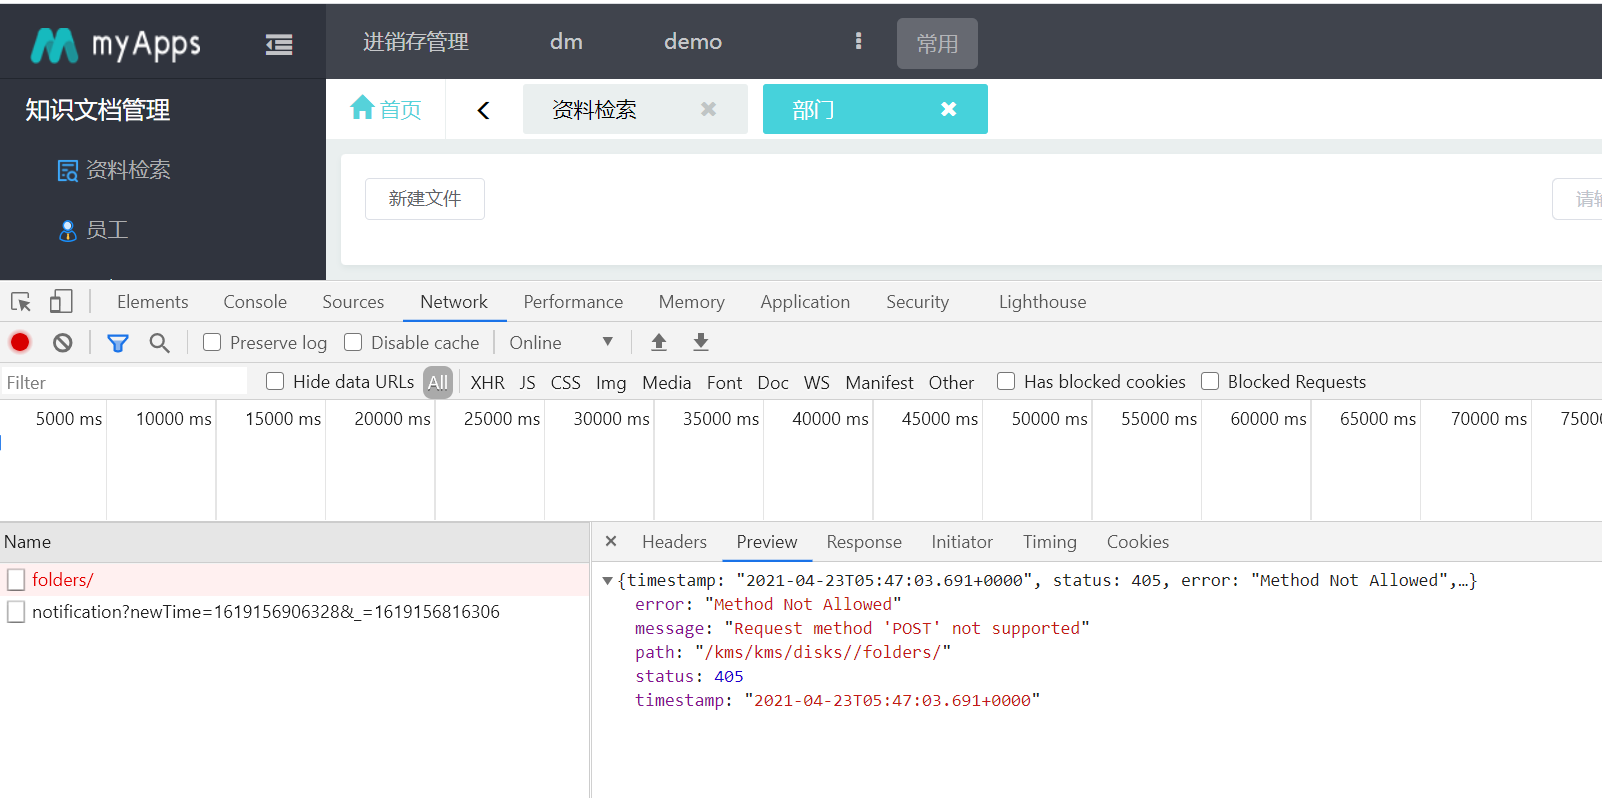This screenshot has width=1602, height=798.
Task: Filter requests by All types
Action: click(x=438, y=382)
